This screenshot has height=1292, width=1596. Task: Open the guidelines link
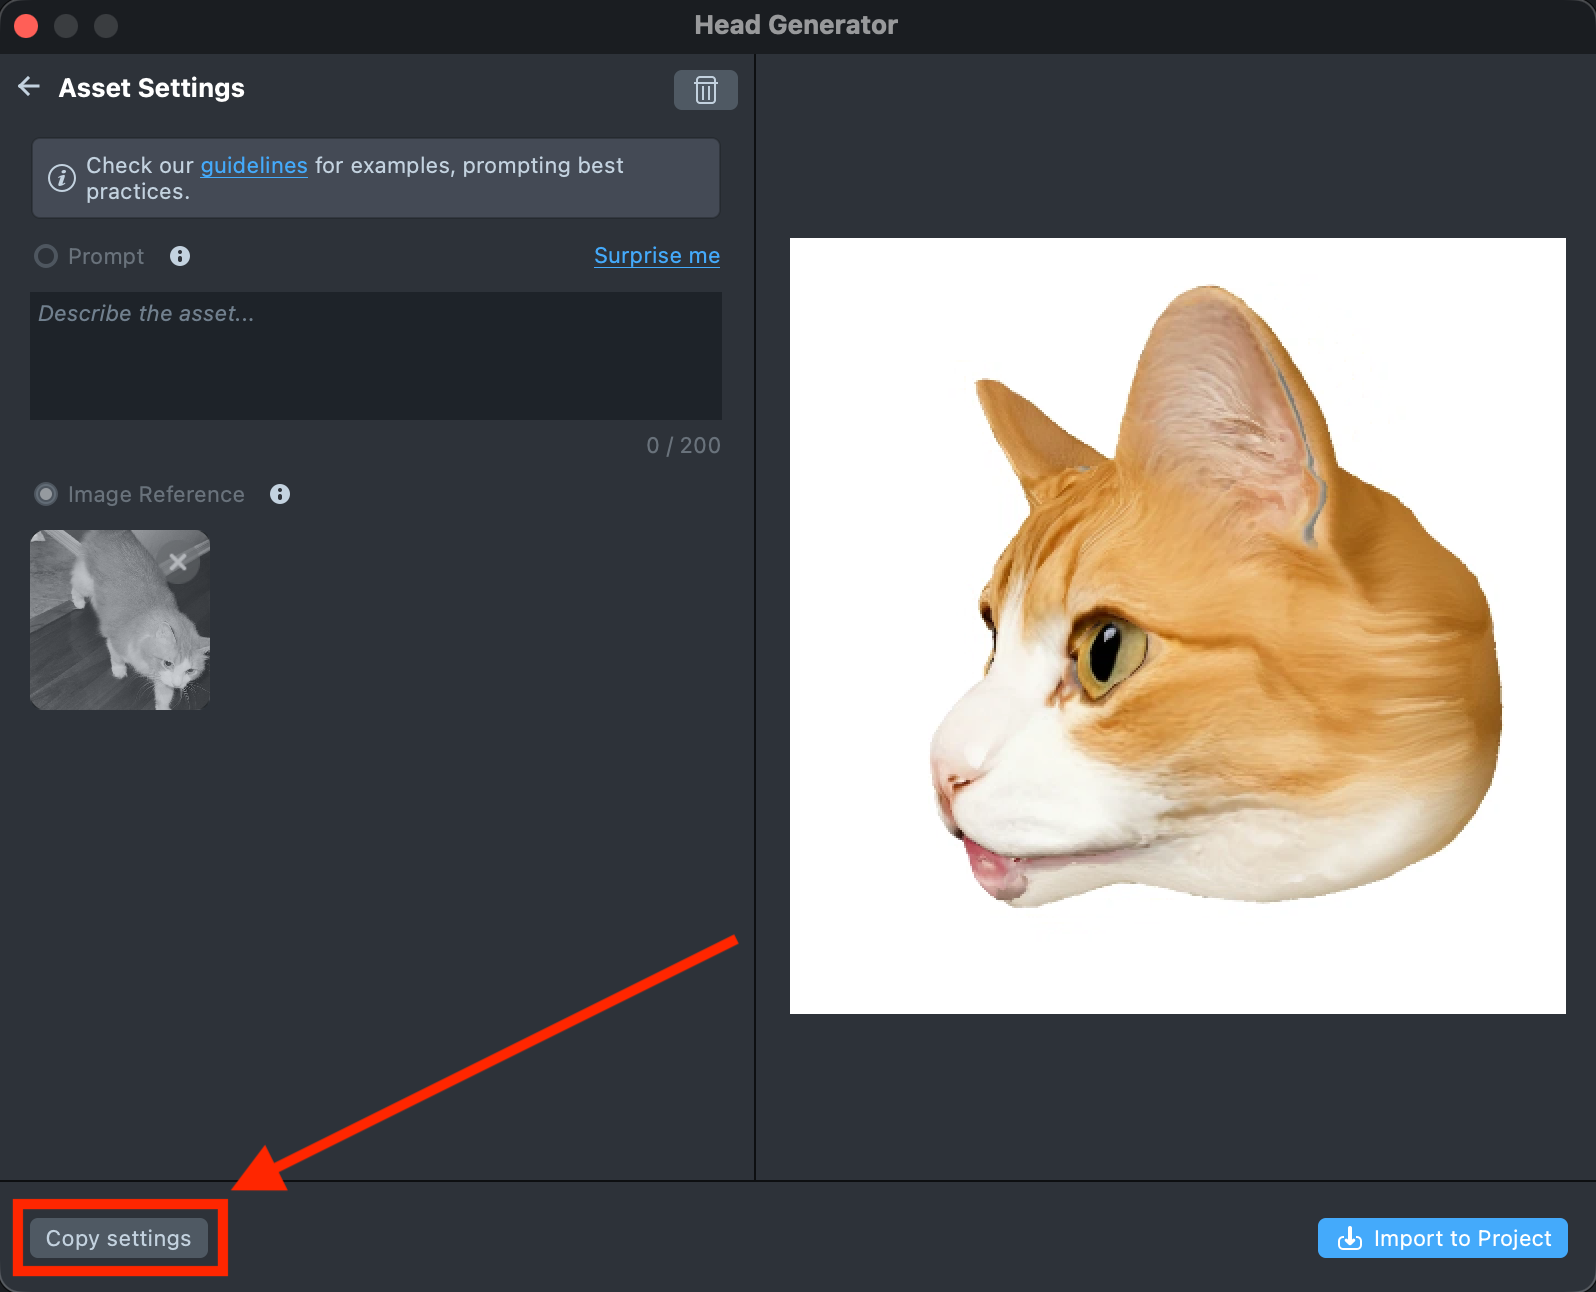tap(254, 165)
